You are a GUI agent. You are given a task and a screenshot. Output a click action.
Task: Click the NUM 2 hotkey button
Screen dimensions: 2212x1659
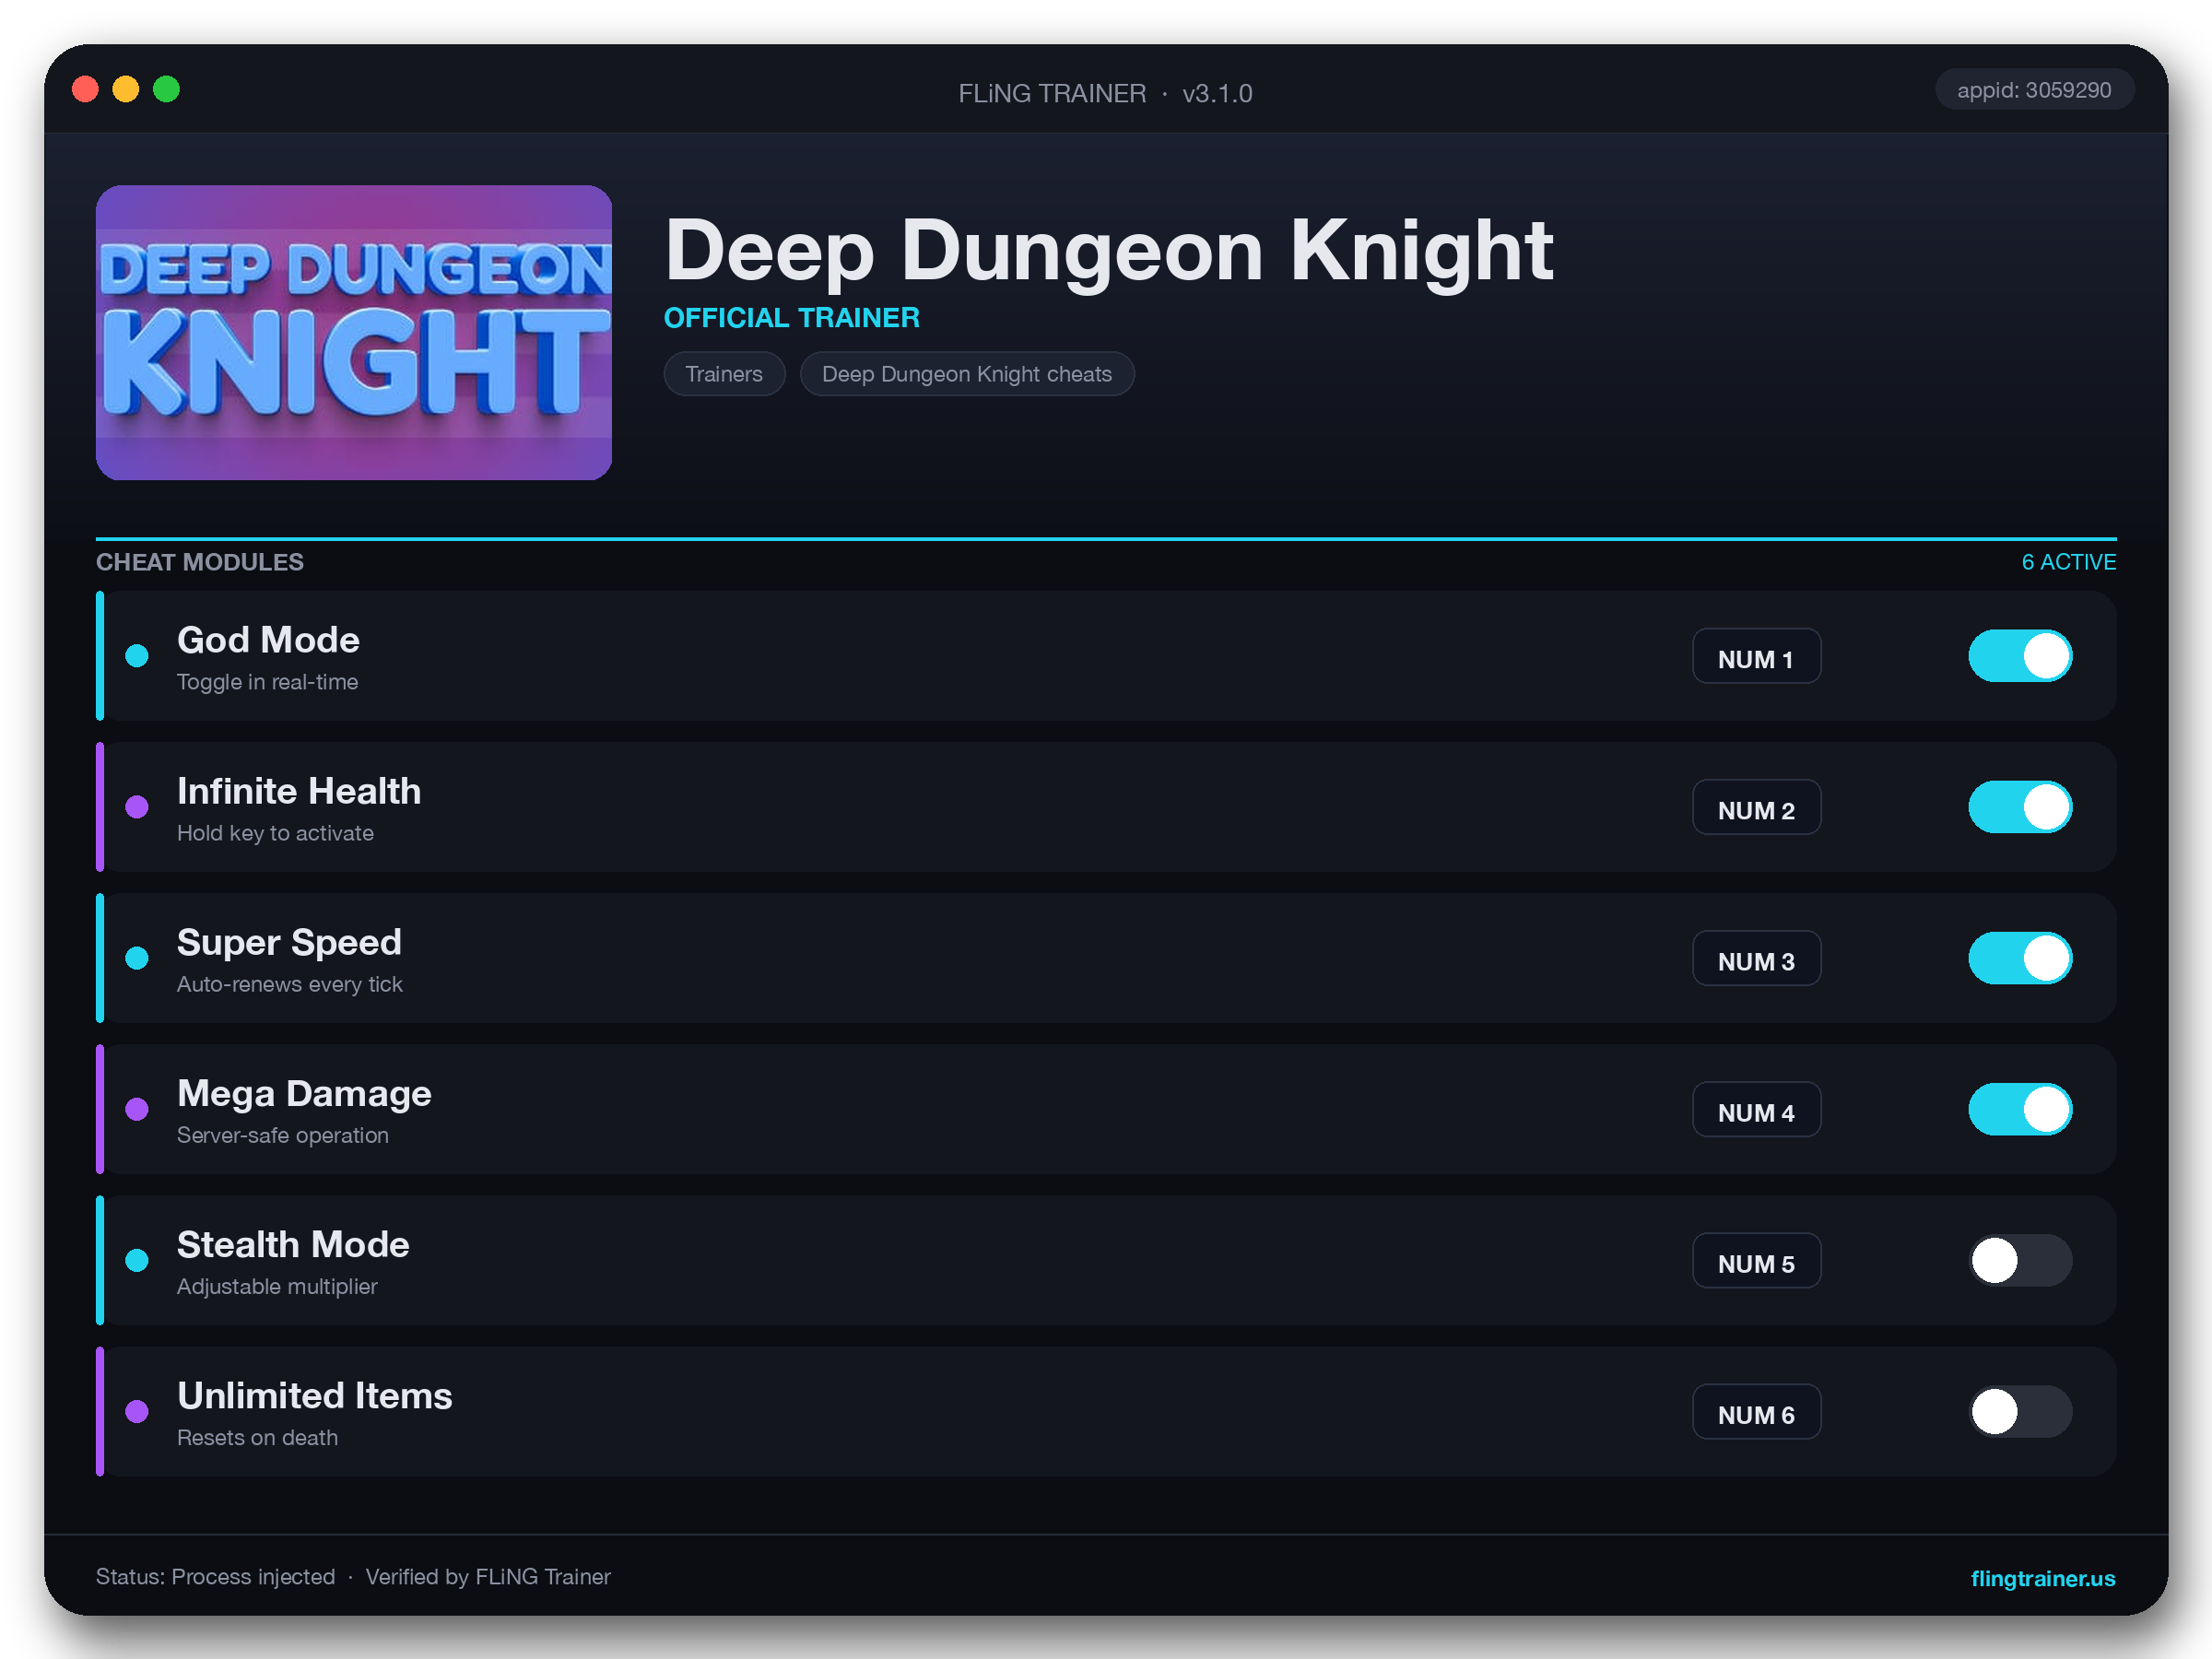pos(1756,807)
